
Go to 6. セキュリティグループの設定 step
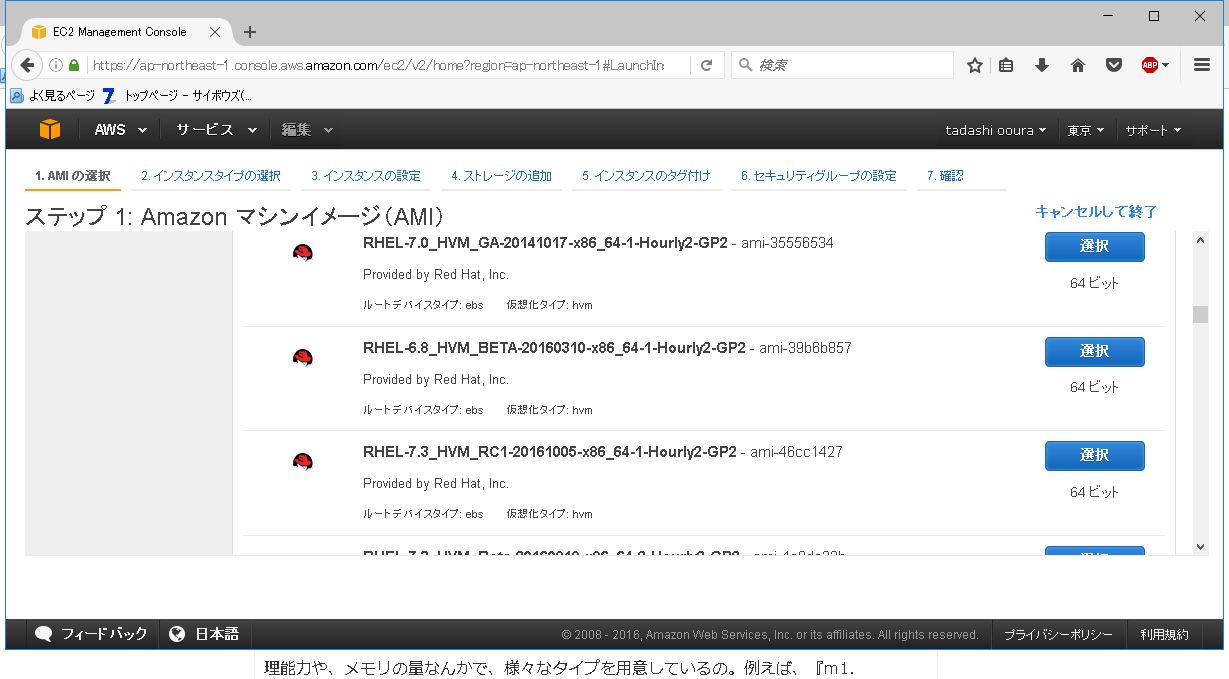click(819, 176)
